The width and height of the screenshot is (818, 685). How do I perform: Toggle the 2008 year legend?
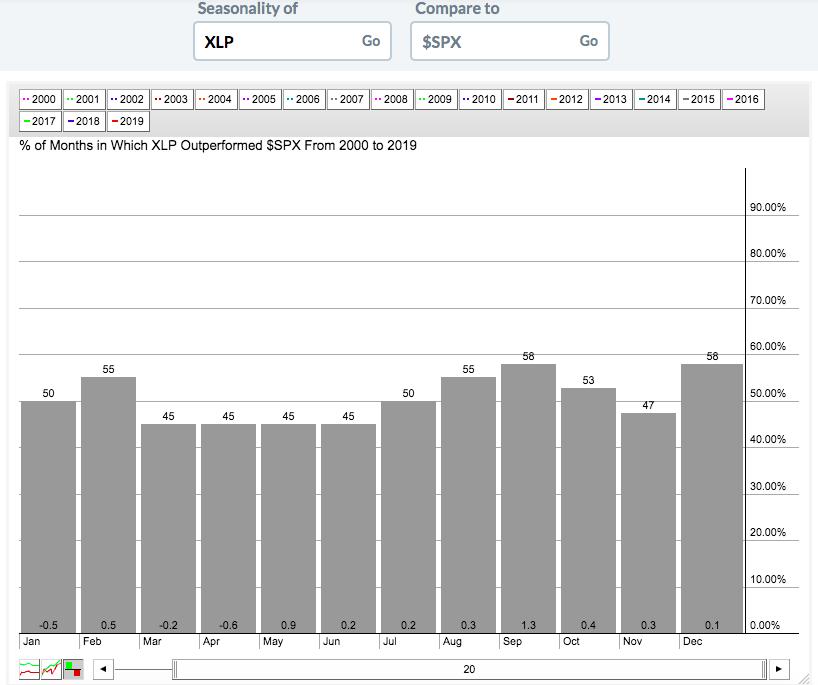click(392, 99)
